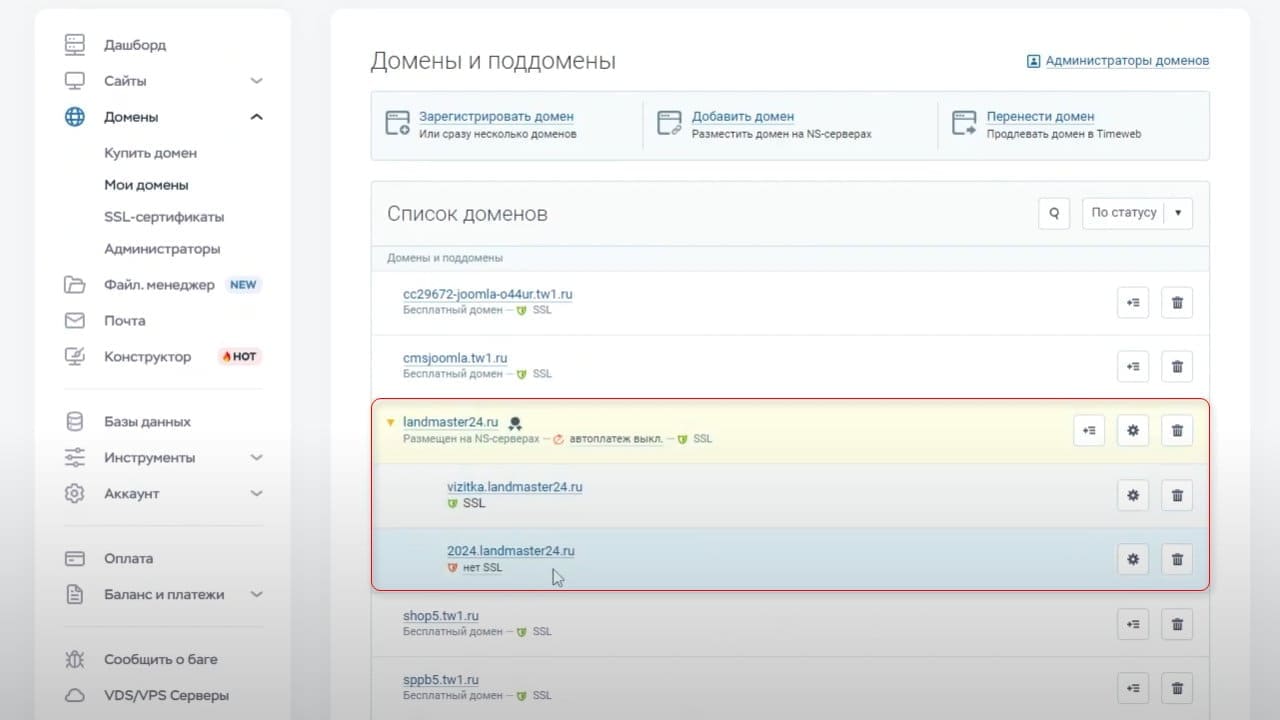
Task: Click add-subdomain icon for cmsjoomla.tw1.ru
Action: [1133, 367]
